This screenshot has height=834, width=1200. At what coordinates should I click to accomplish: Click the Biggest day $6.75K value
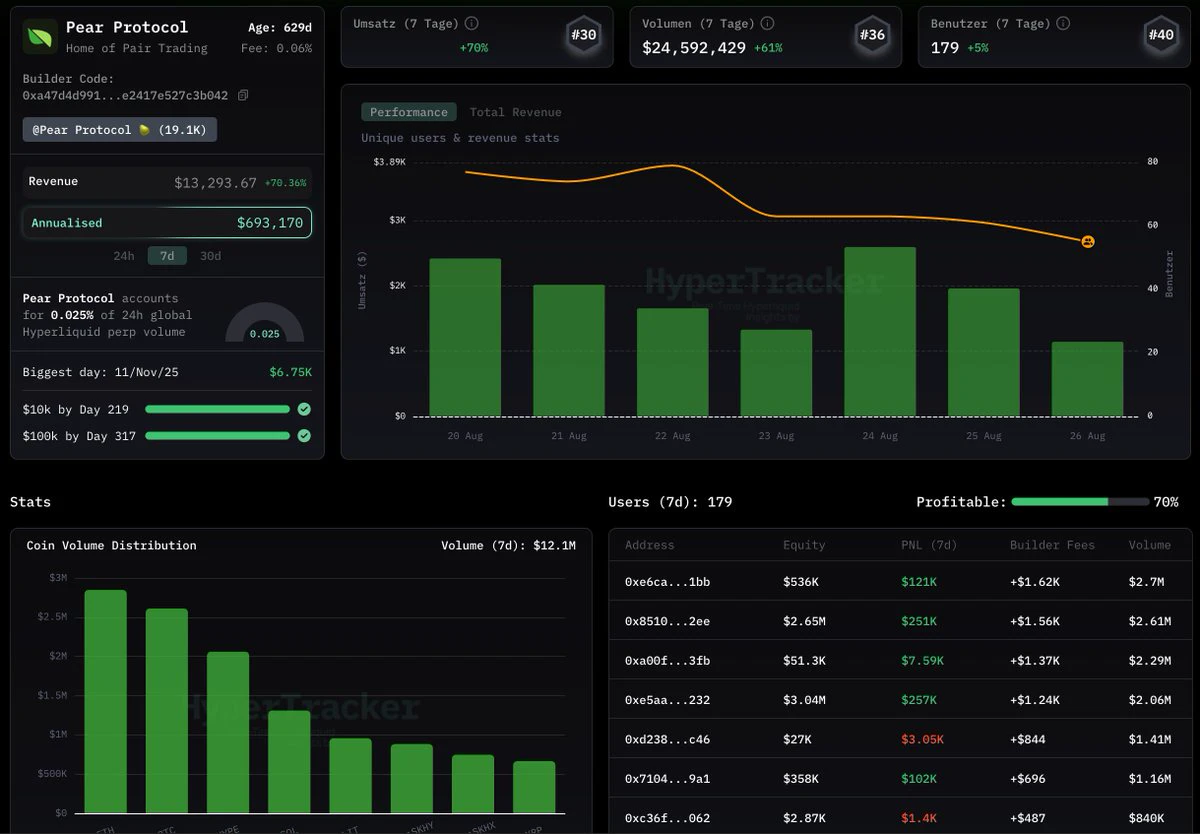tap(291, 372)
